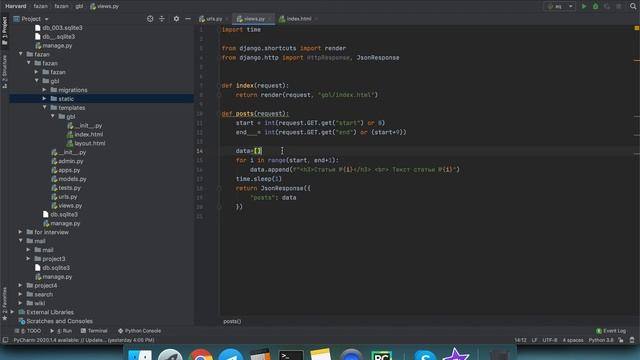Toggle the Favorites tool window side button

[4, 304]
